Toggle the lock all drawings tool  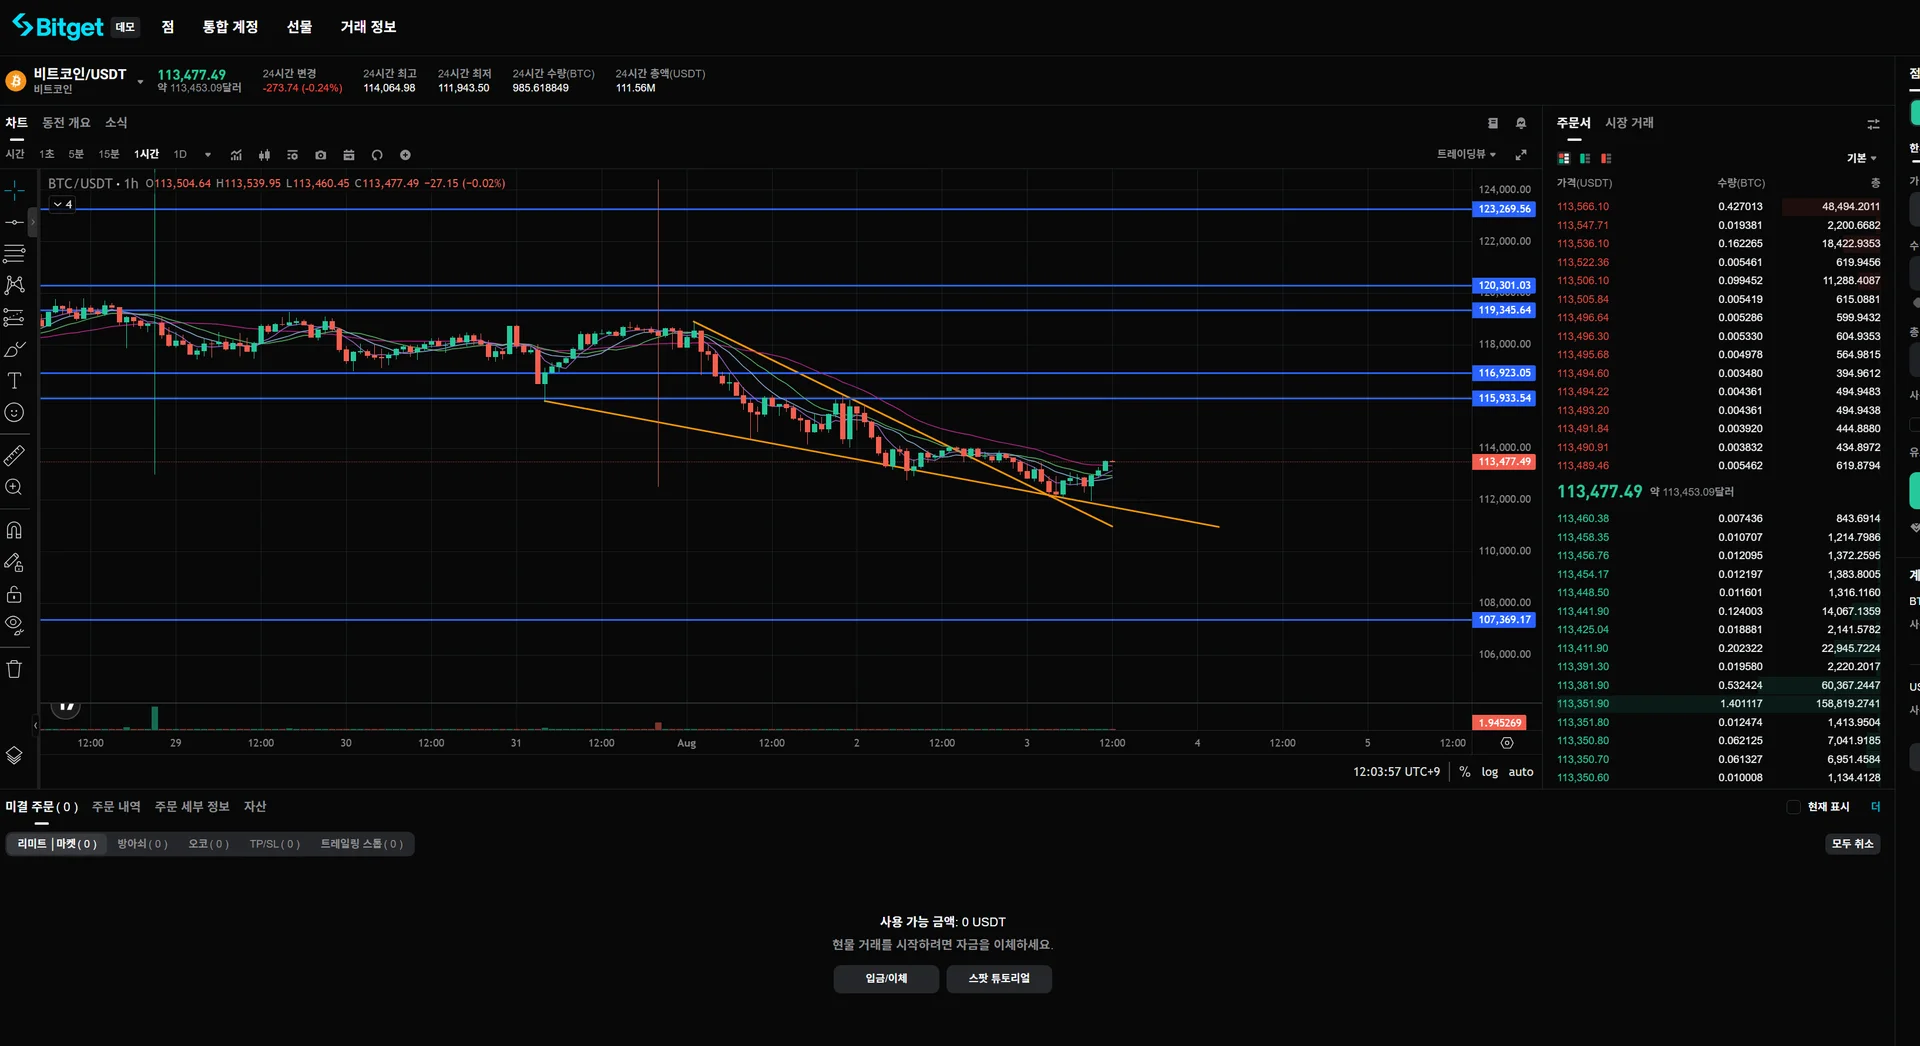14,595
